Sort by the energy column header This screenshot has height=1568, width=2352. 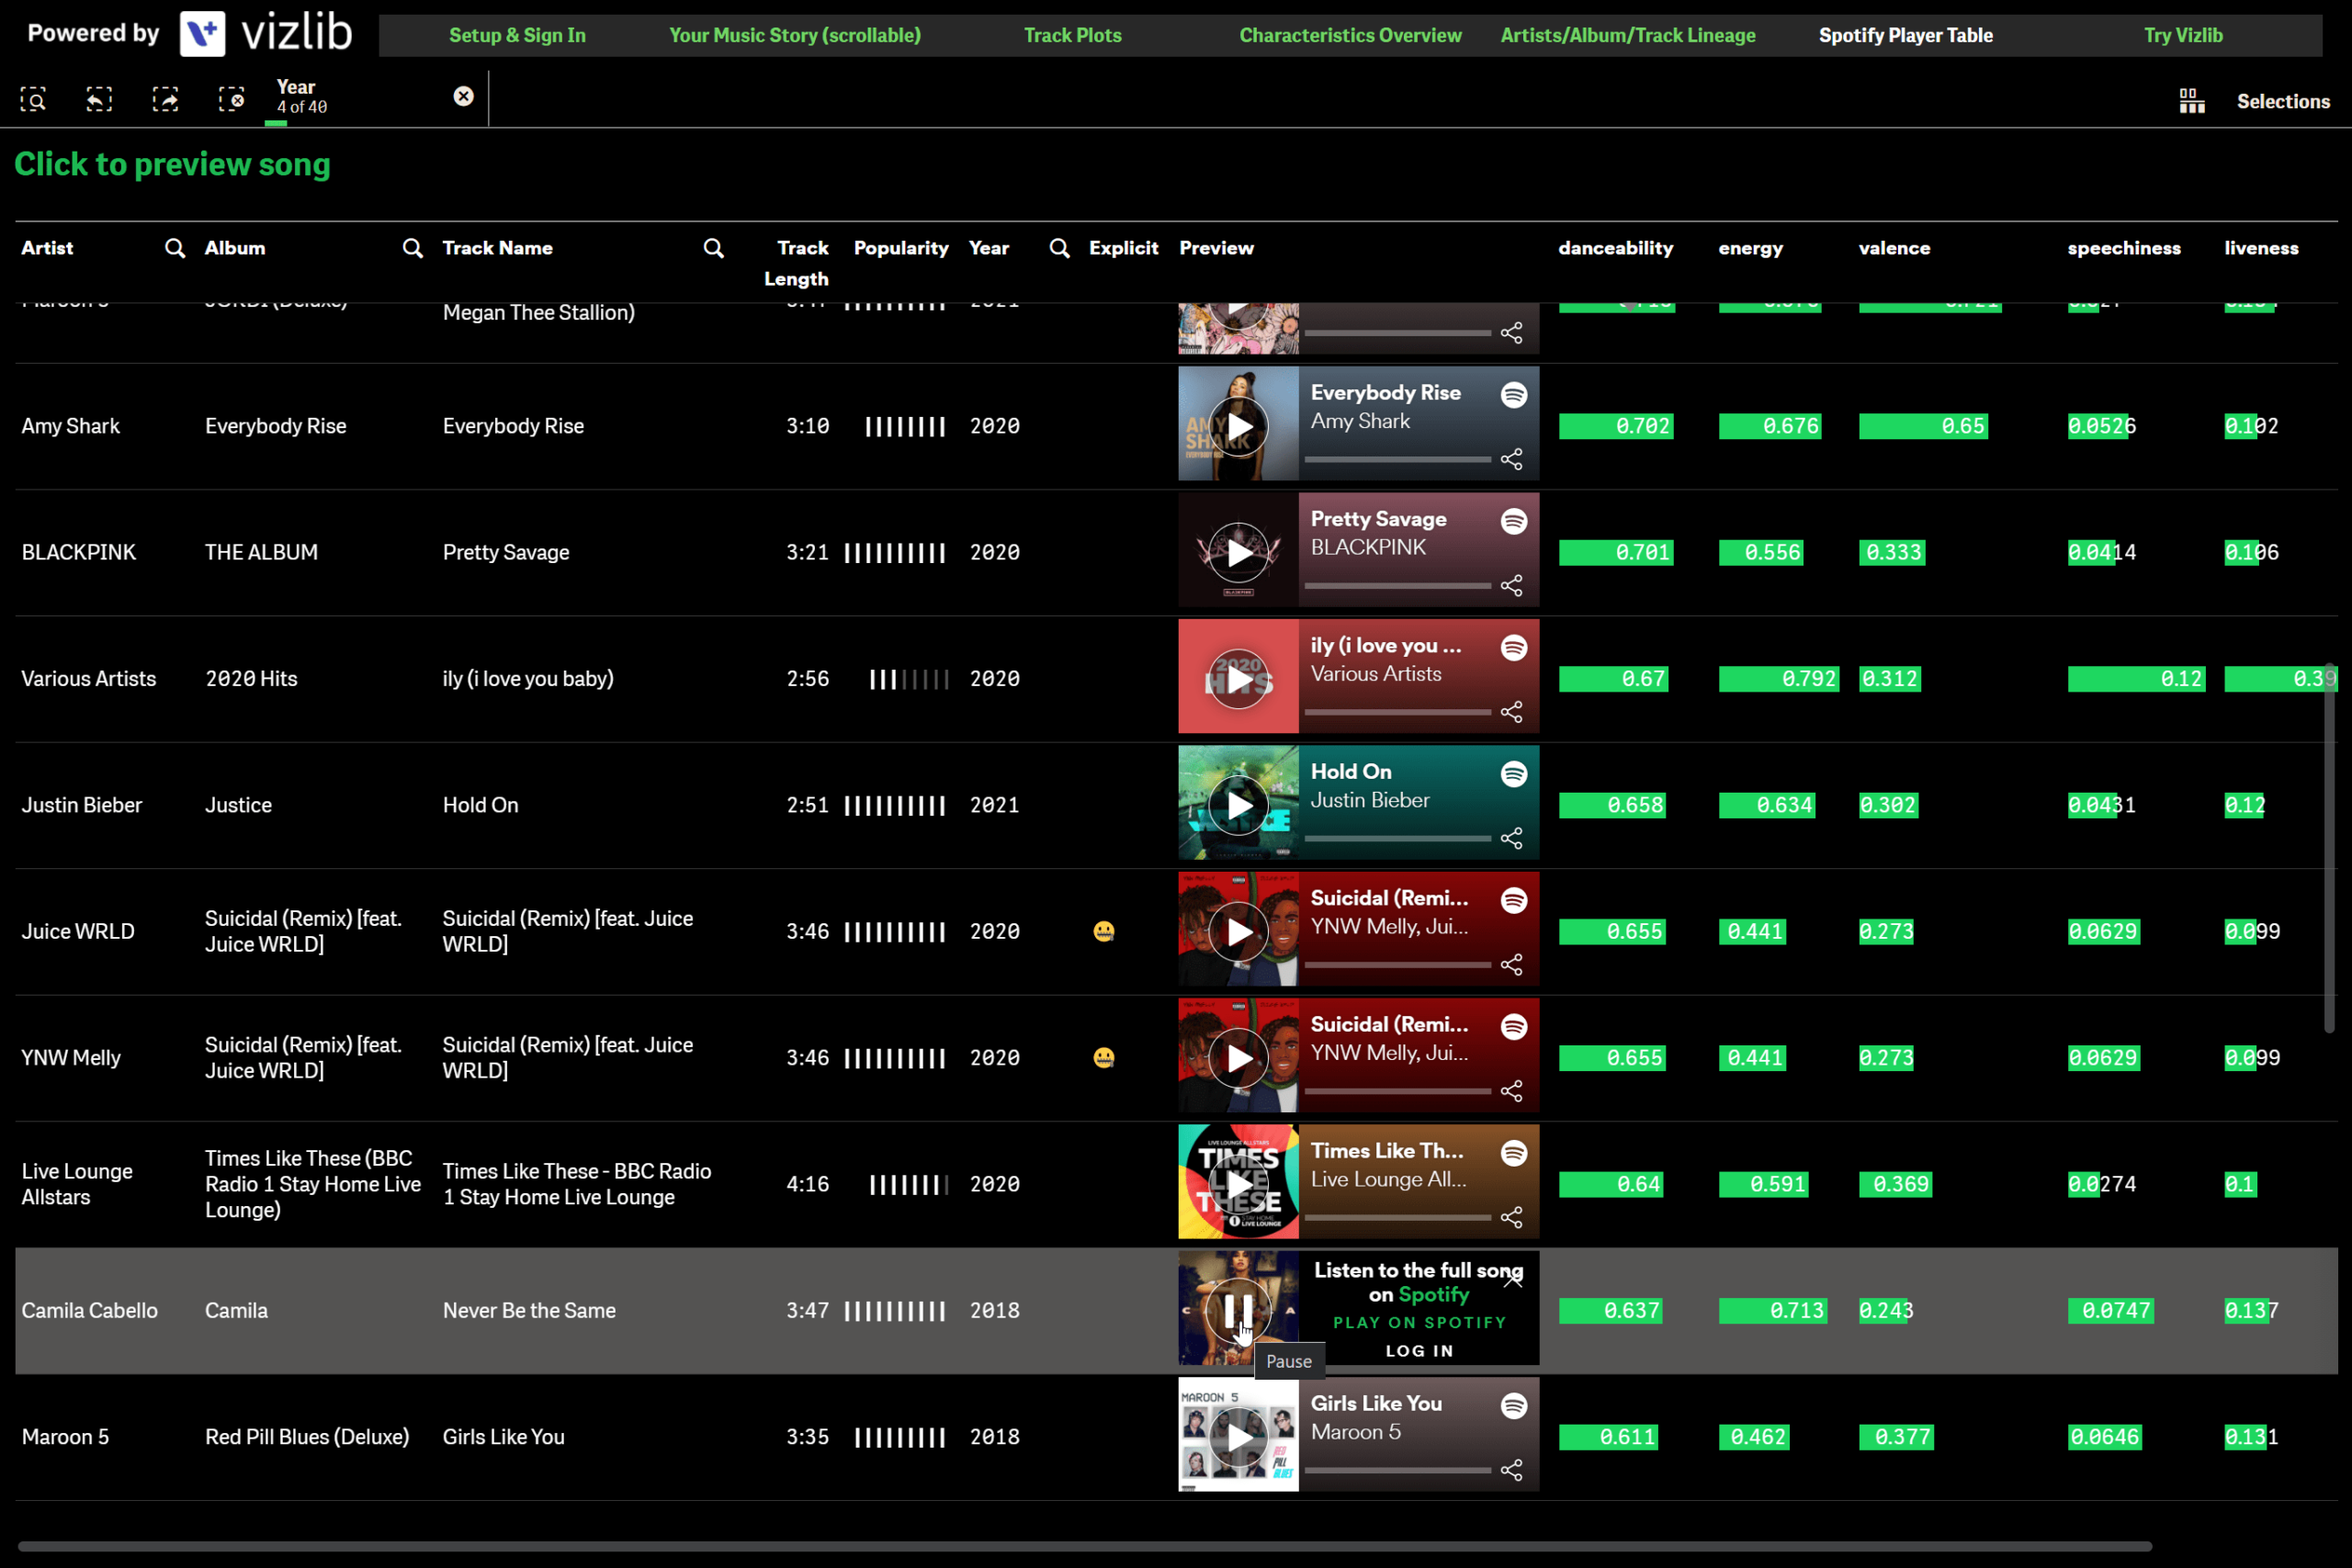1750,248
